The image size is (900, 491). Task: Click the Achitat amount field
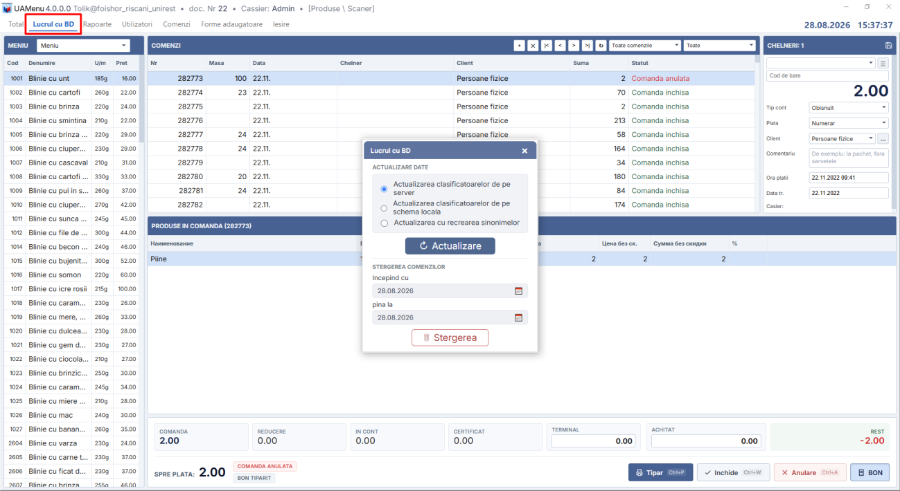pos(706,441)
